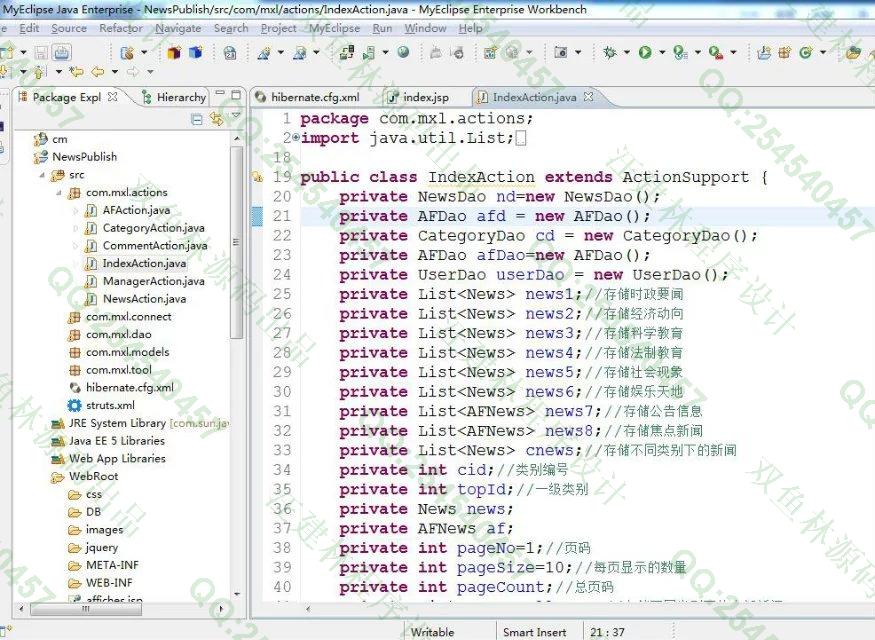Switch to the Hierarchy tab
875x640 pixels.
tap(174, 97)
